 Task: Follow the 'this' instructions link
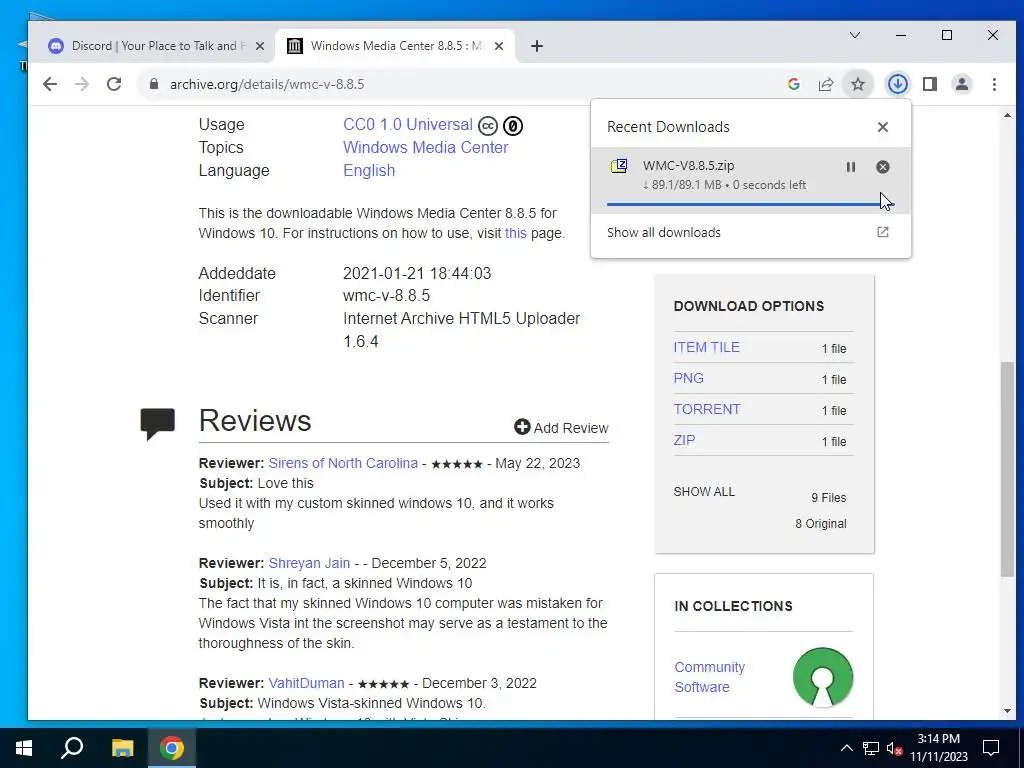[515, 233]
